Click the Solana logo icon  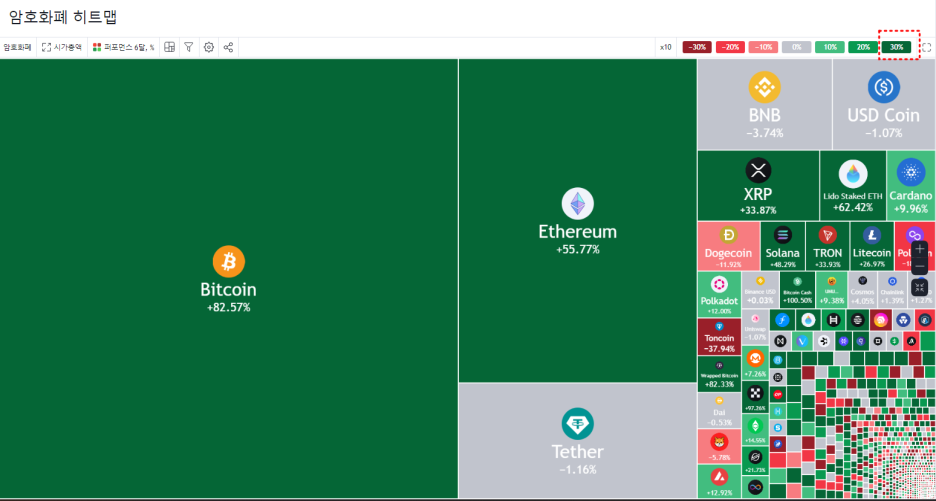[x=782, y=235]
